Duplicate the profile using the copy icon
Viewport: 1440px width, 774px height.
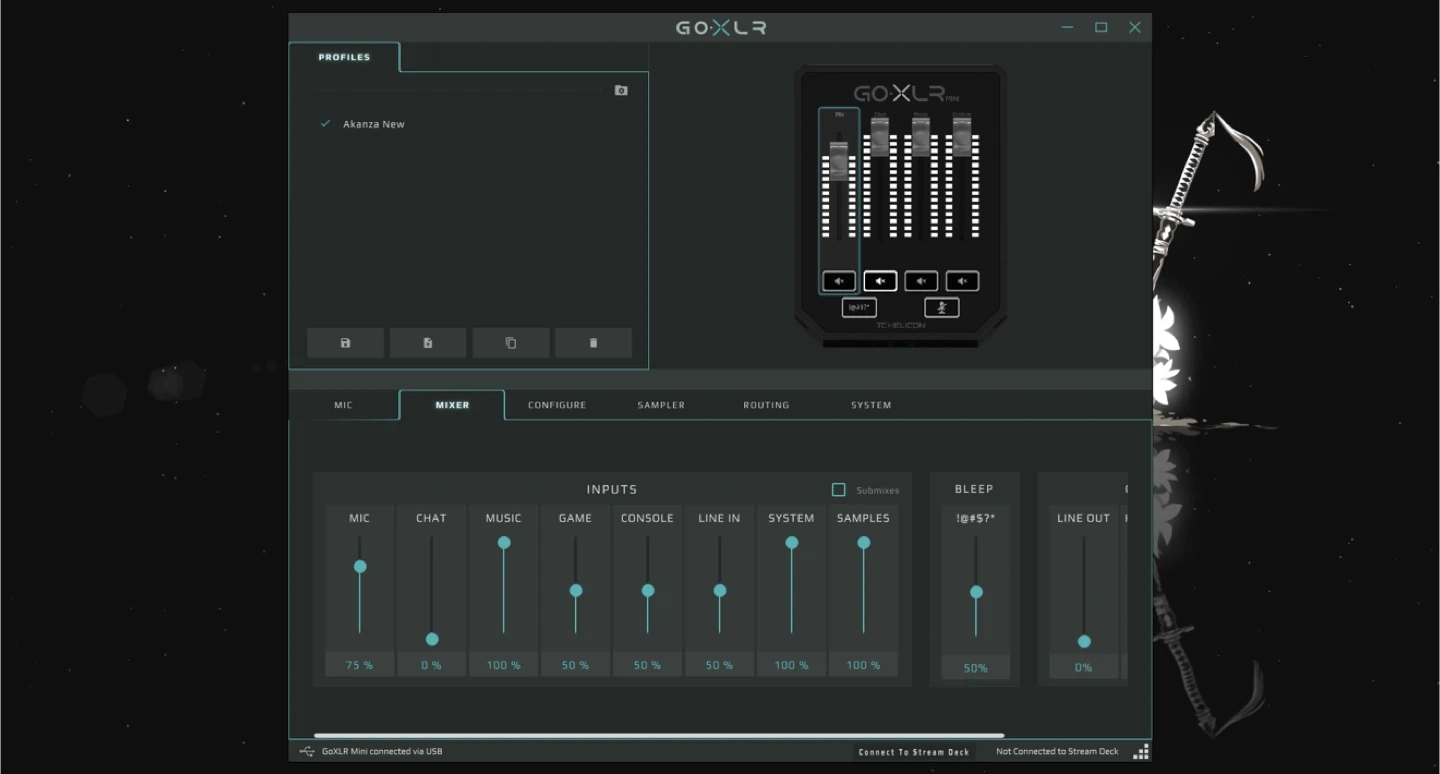click(x=511, y=343)
